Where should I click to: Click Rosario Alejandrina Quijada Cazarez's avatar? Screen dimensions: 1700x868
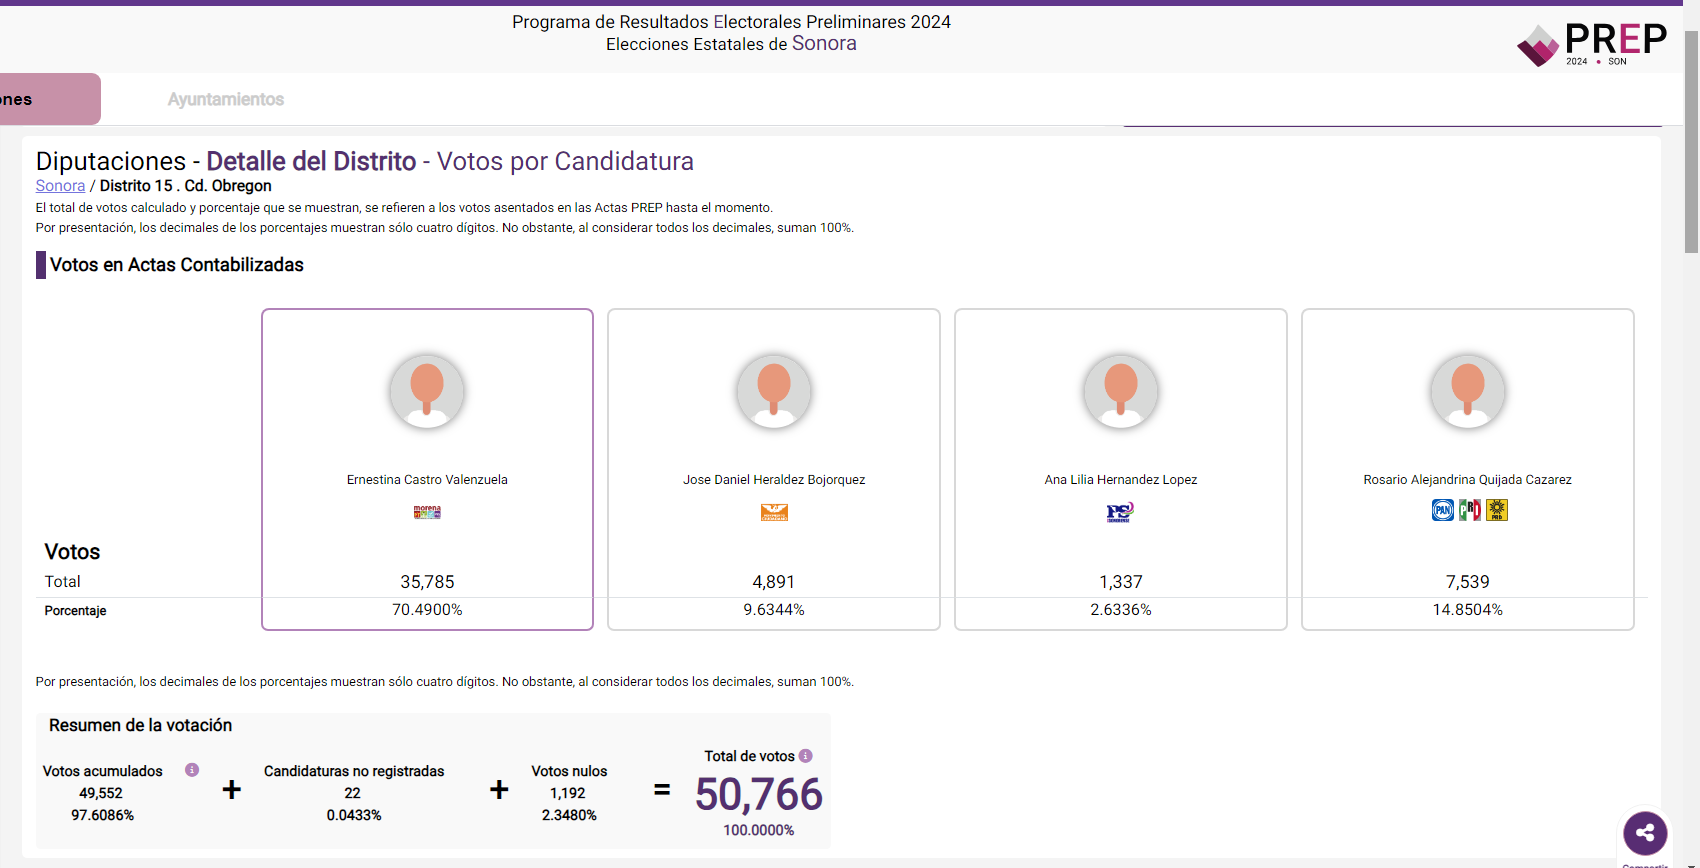click(1468, 391)
